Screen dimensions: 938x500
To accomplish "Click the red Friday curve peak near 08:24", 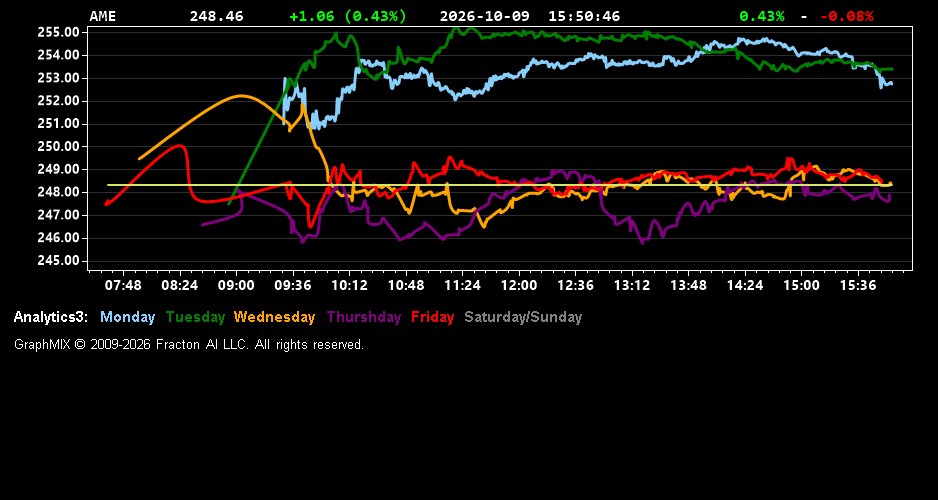I will 179,145.
